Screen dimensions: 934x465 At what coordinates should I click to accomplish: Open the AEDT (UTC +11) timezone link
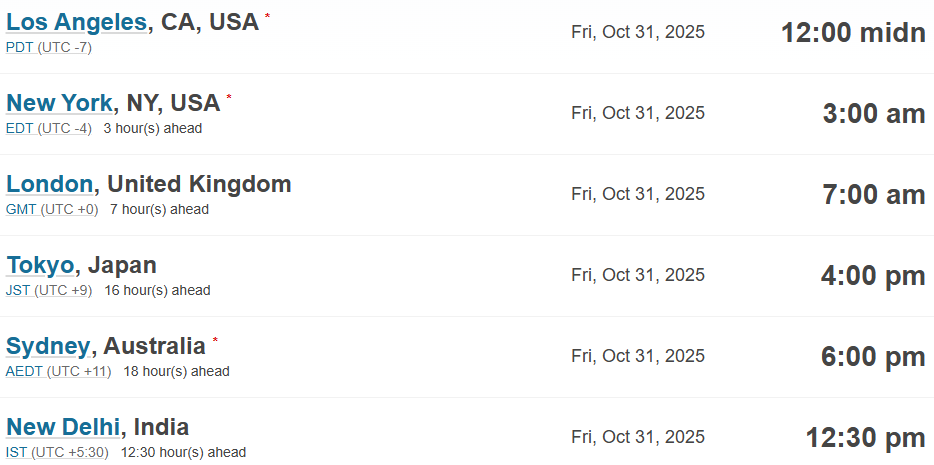58,371
